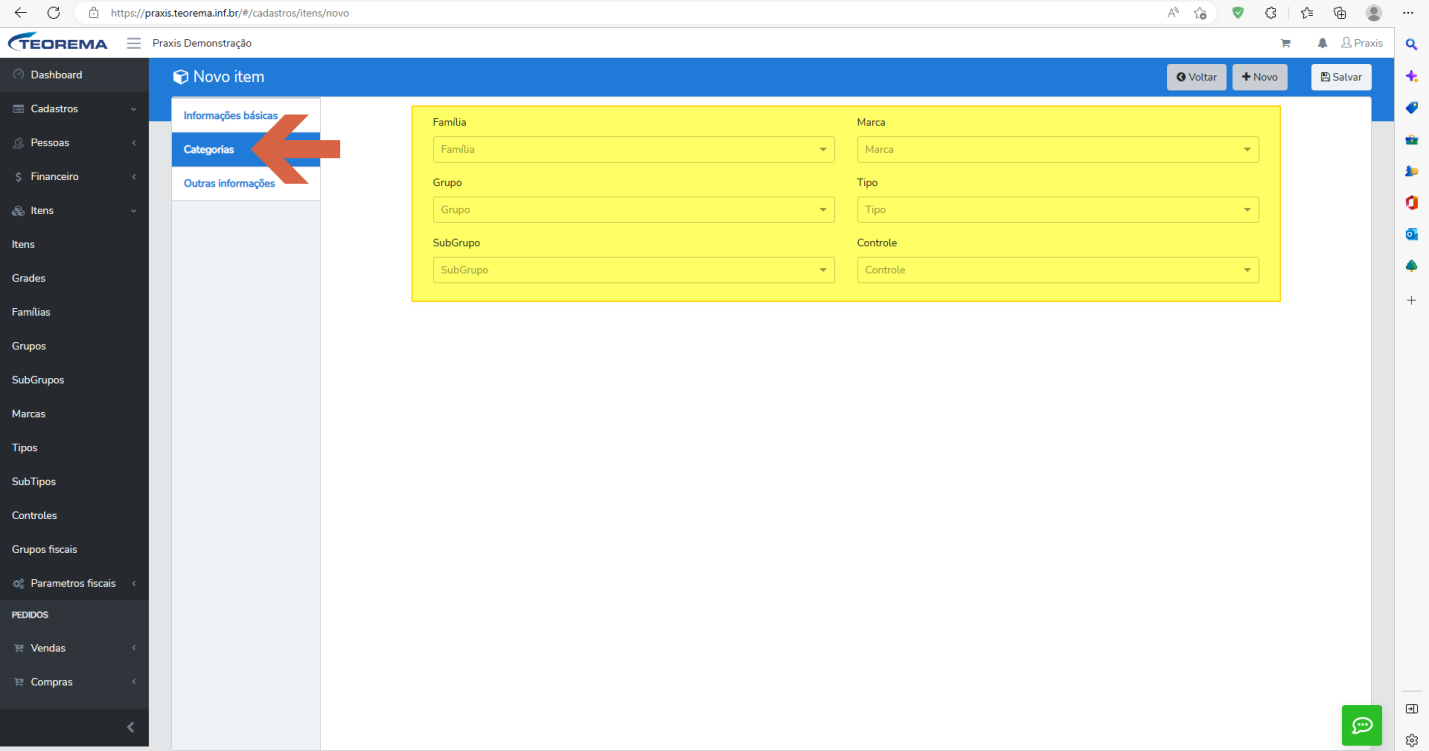The height and width of the screenshot is (751, 1429).
Task: Expand Parametros fiscais in the sidebar
Action: coord(74,583)
